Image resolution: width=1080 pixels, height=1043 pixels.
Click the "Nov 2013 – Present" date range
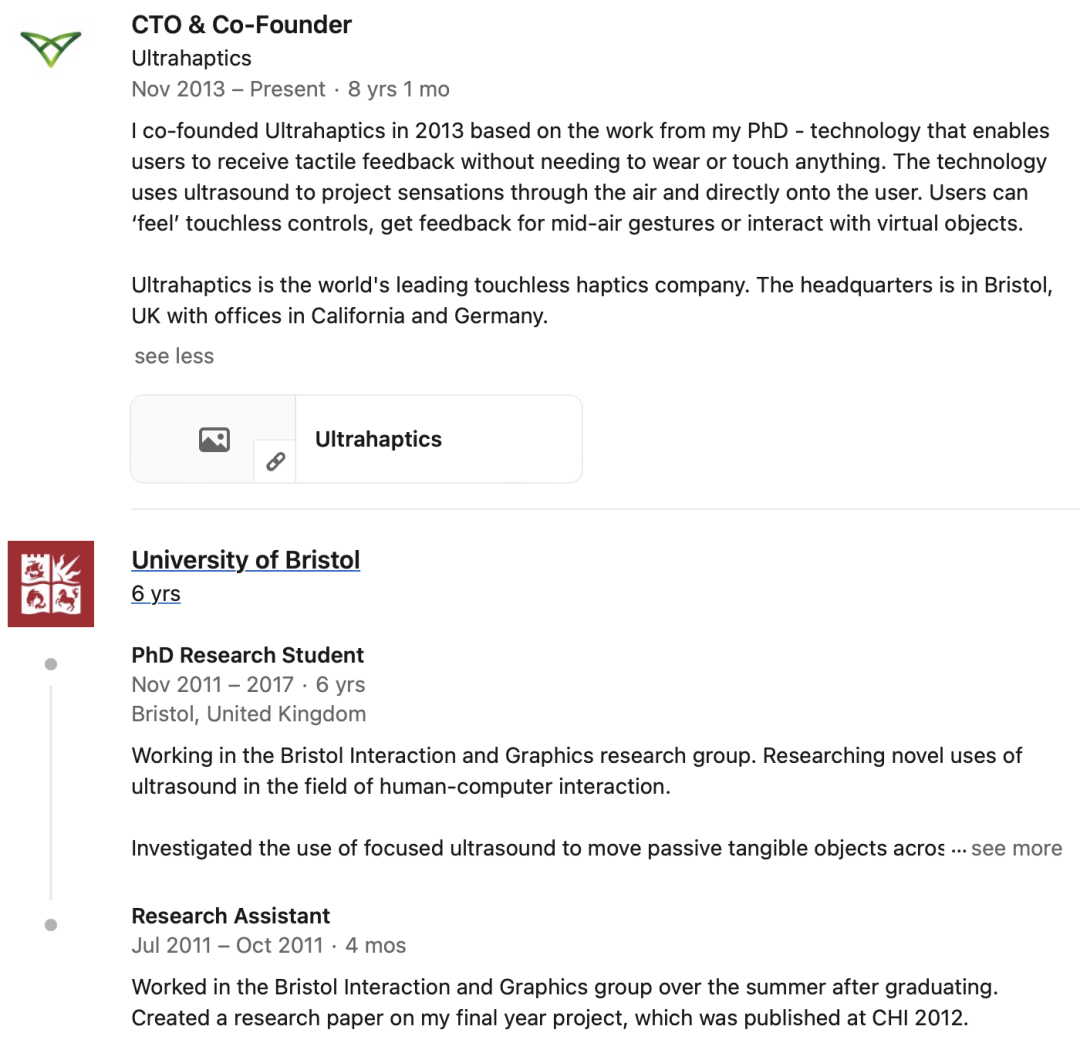pyautogui.click(x=229, y=89)
